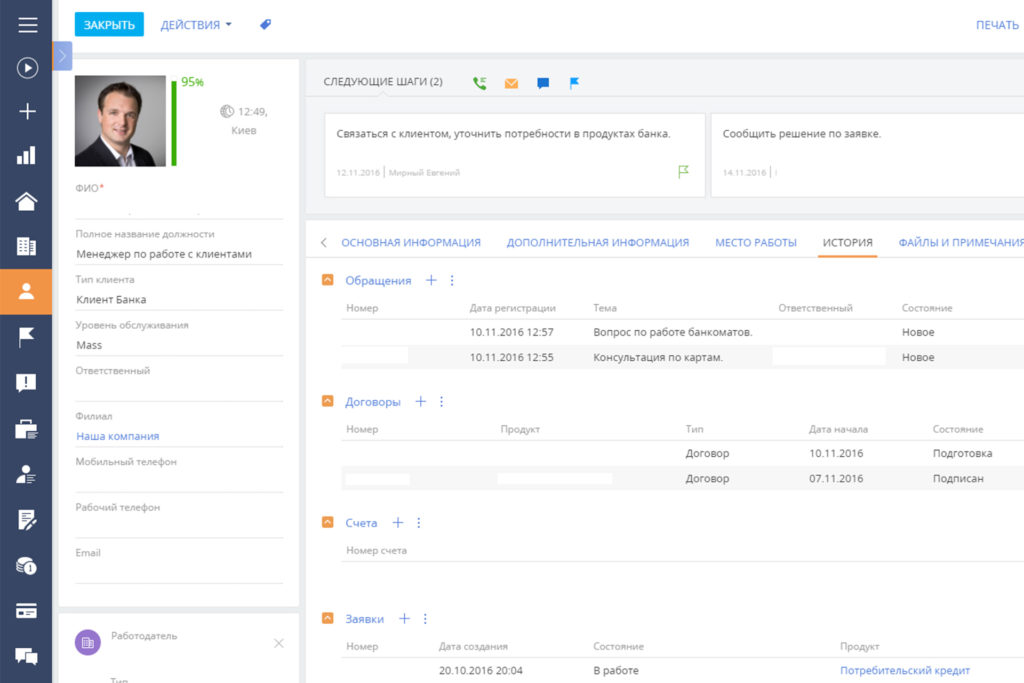The height and width of the screenshot is (683, 1024).
Task: Open the Действия dropdown menu
Action: [x=196, y=25]
